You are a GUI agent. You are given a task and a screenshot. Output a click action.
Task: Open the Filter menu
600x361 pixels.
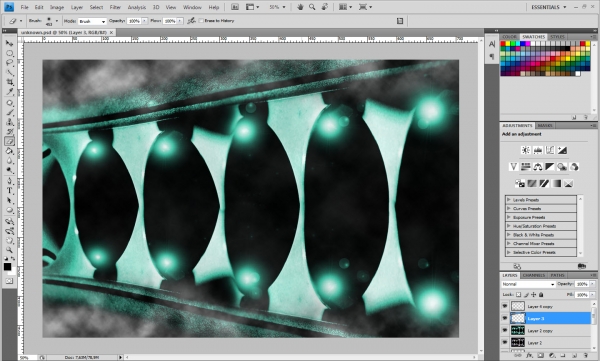(x=115, y=7)
